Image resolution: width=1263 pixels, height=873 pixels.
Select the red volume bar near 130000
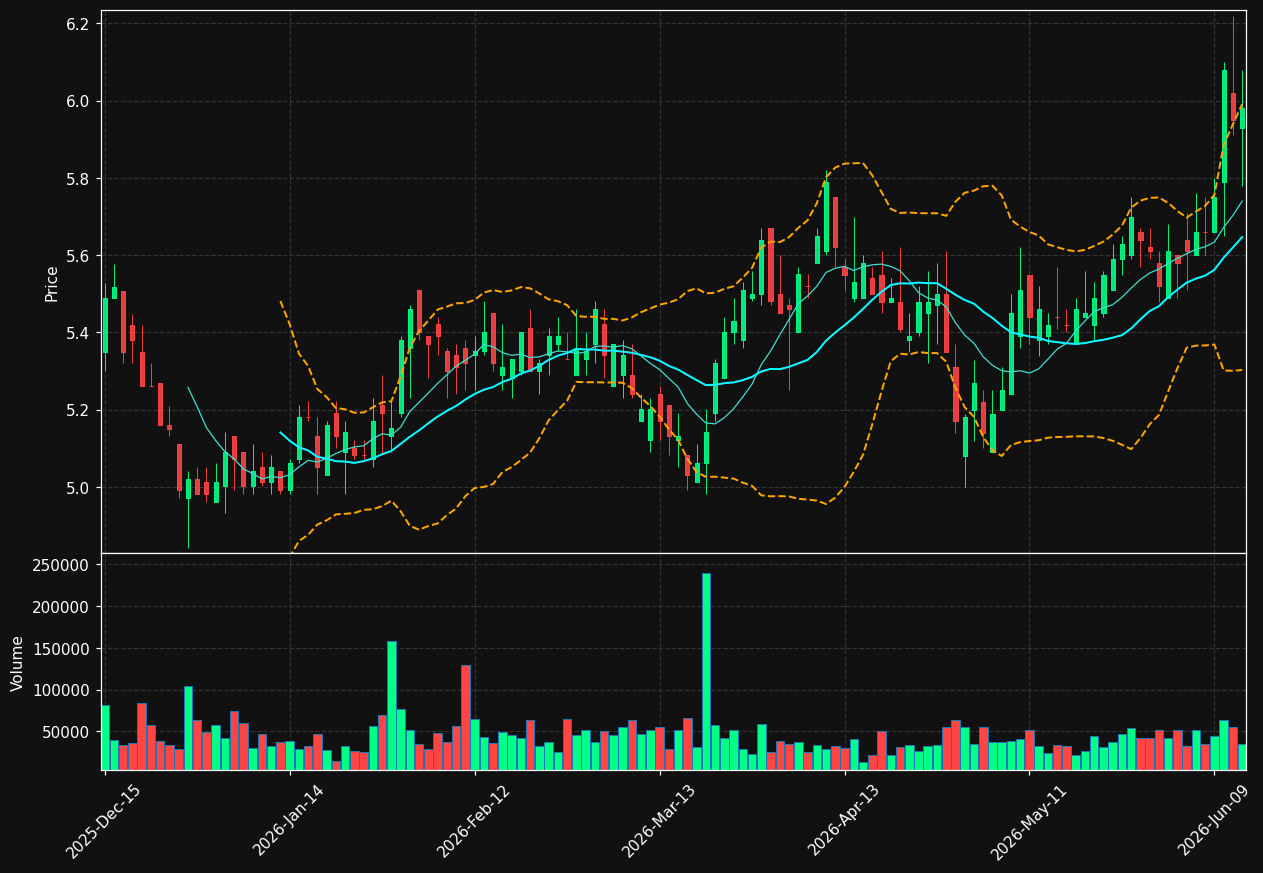(465, 717)
